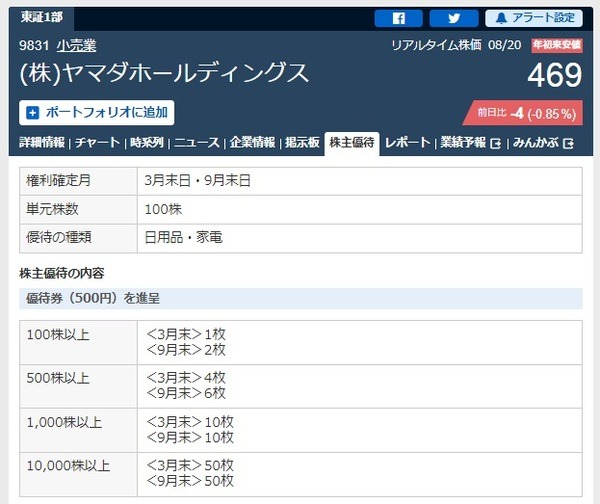600x504 pixels.
Task: Click the 100株 value cell
Action: click(x=360, y=209)
